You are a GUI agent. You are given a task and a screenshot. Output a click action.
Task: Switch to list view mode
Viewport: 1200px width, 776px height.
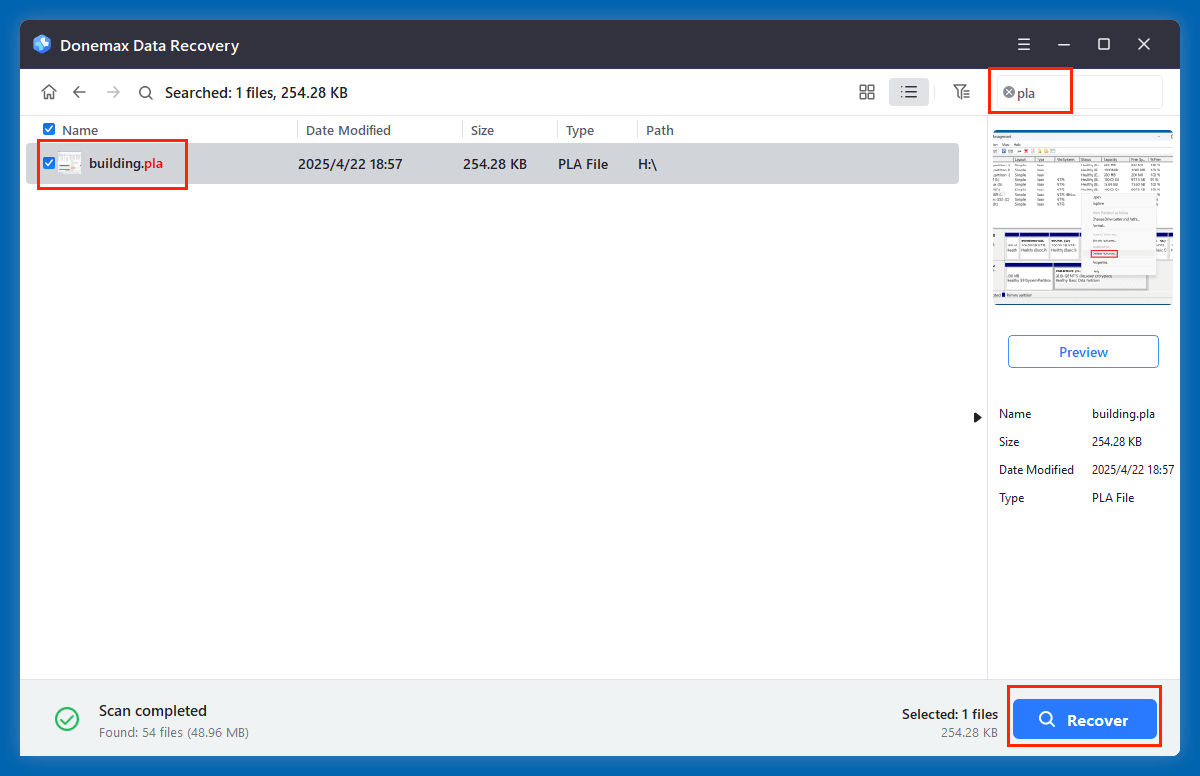[x=908, y=91]
